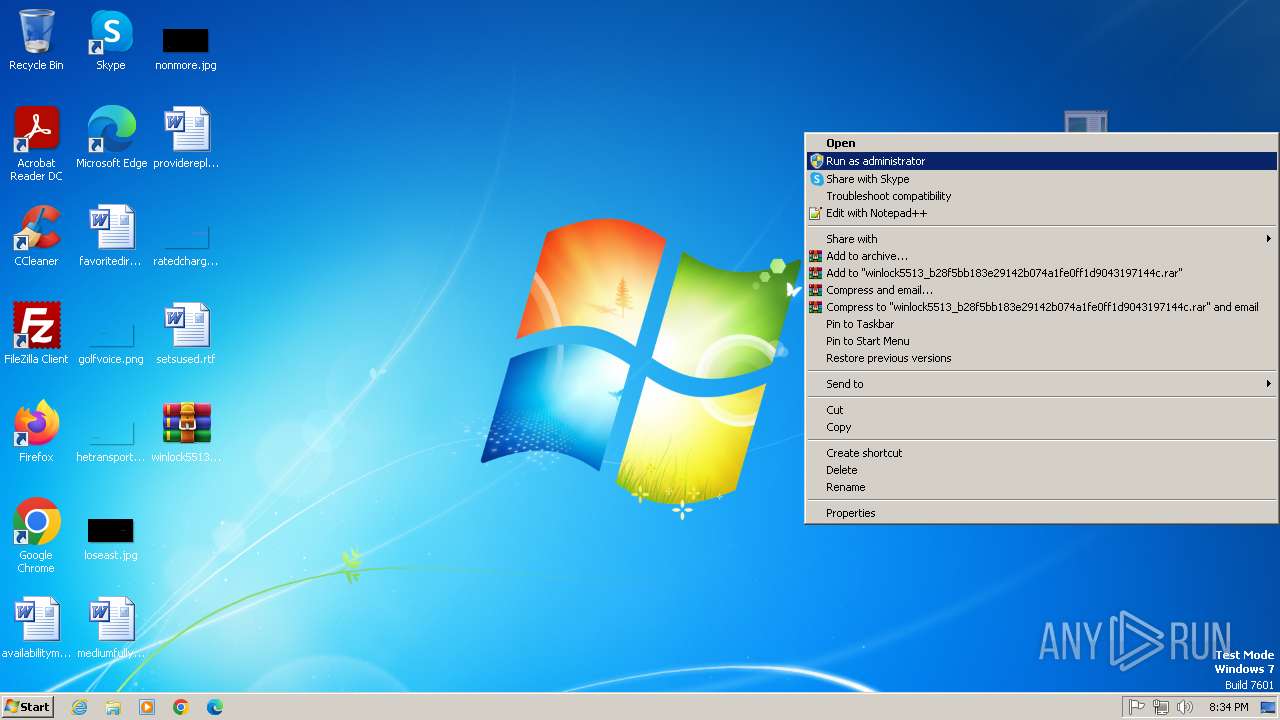Click the Show desktop button at the taskbar end
Viewport: 1280px width, 720px height.
pyautogui.click(x=1268, y=707)
